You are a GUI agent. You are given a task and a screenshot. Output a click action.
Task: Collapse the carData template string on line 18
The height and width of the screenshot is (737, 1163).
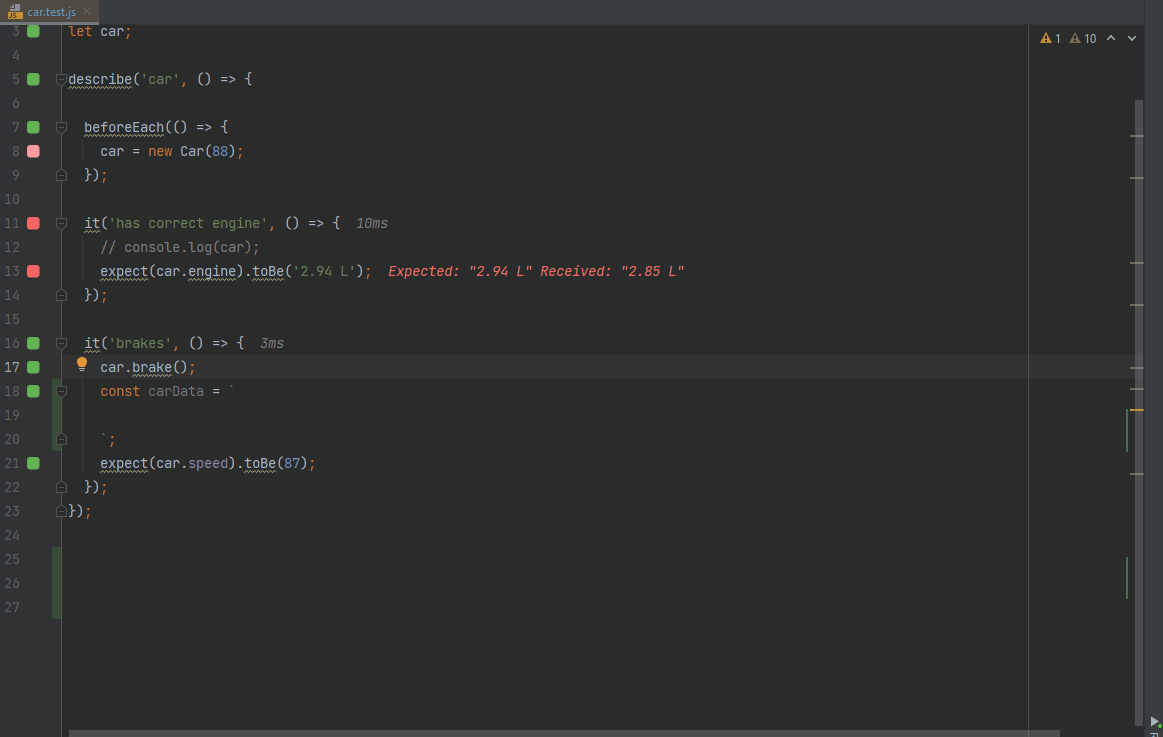point(61,391)
